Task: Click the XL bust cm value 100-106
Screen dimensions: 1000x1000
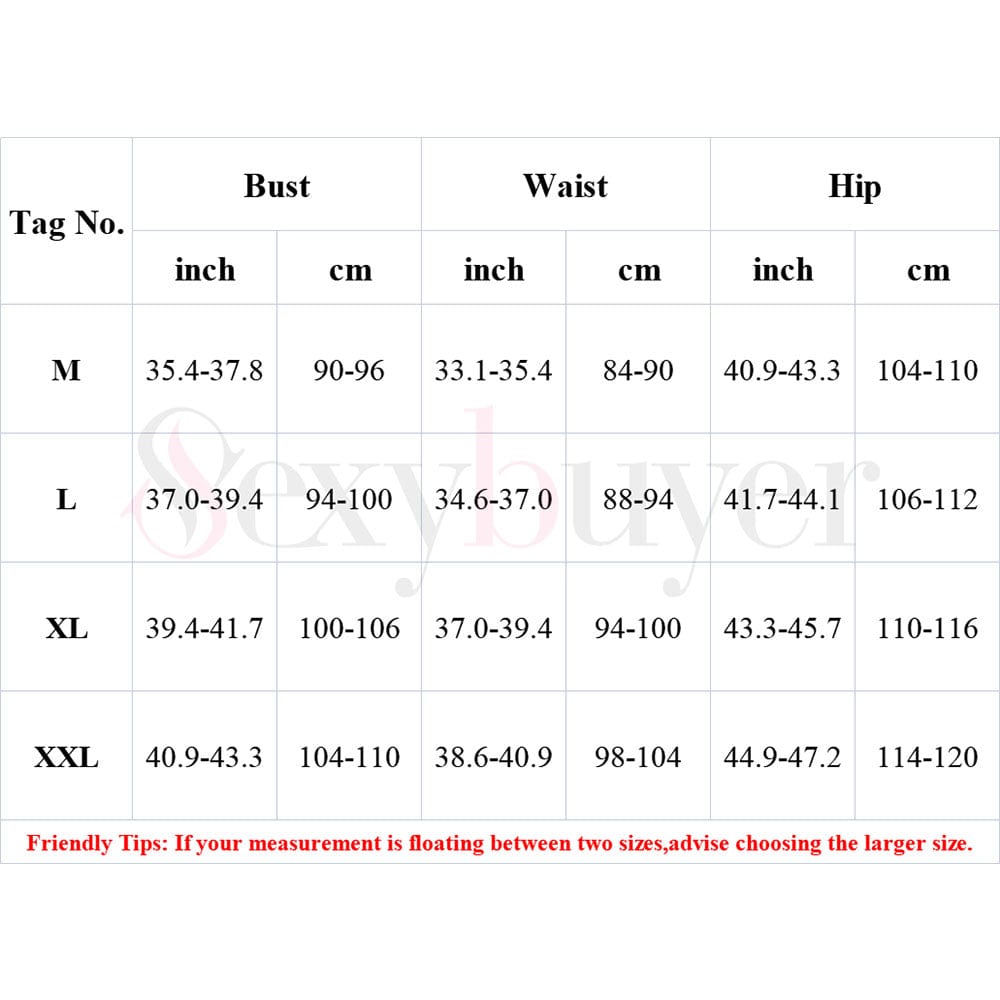Action: click(349, 628)
